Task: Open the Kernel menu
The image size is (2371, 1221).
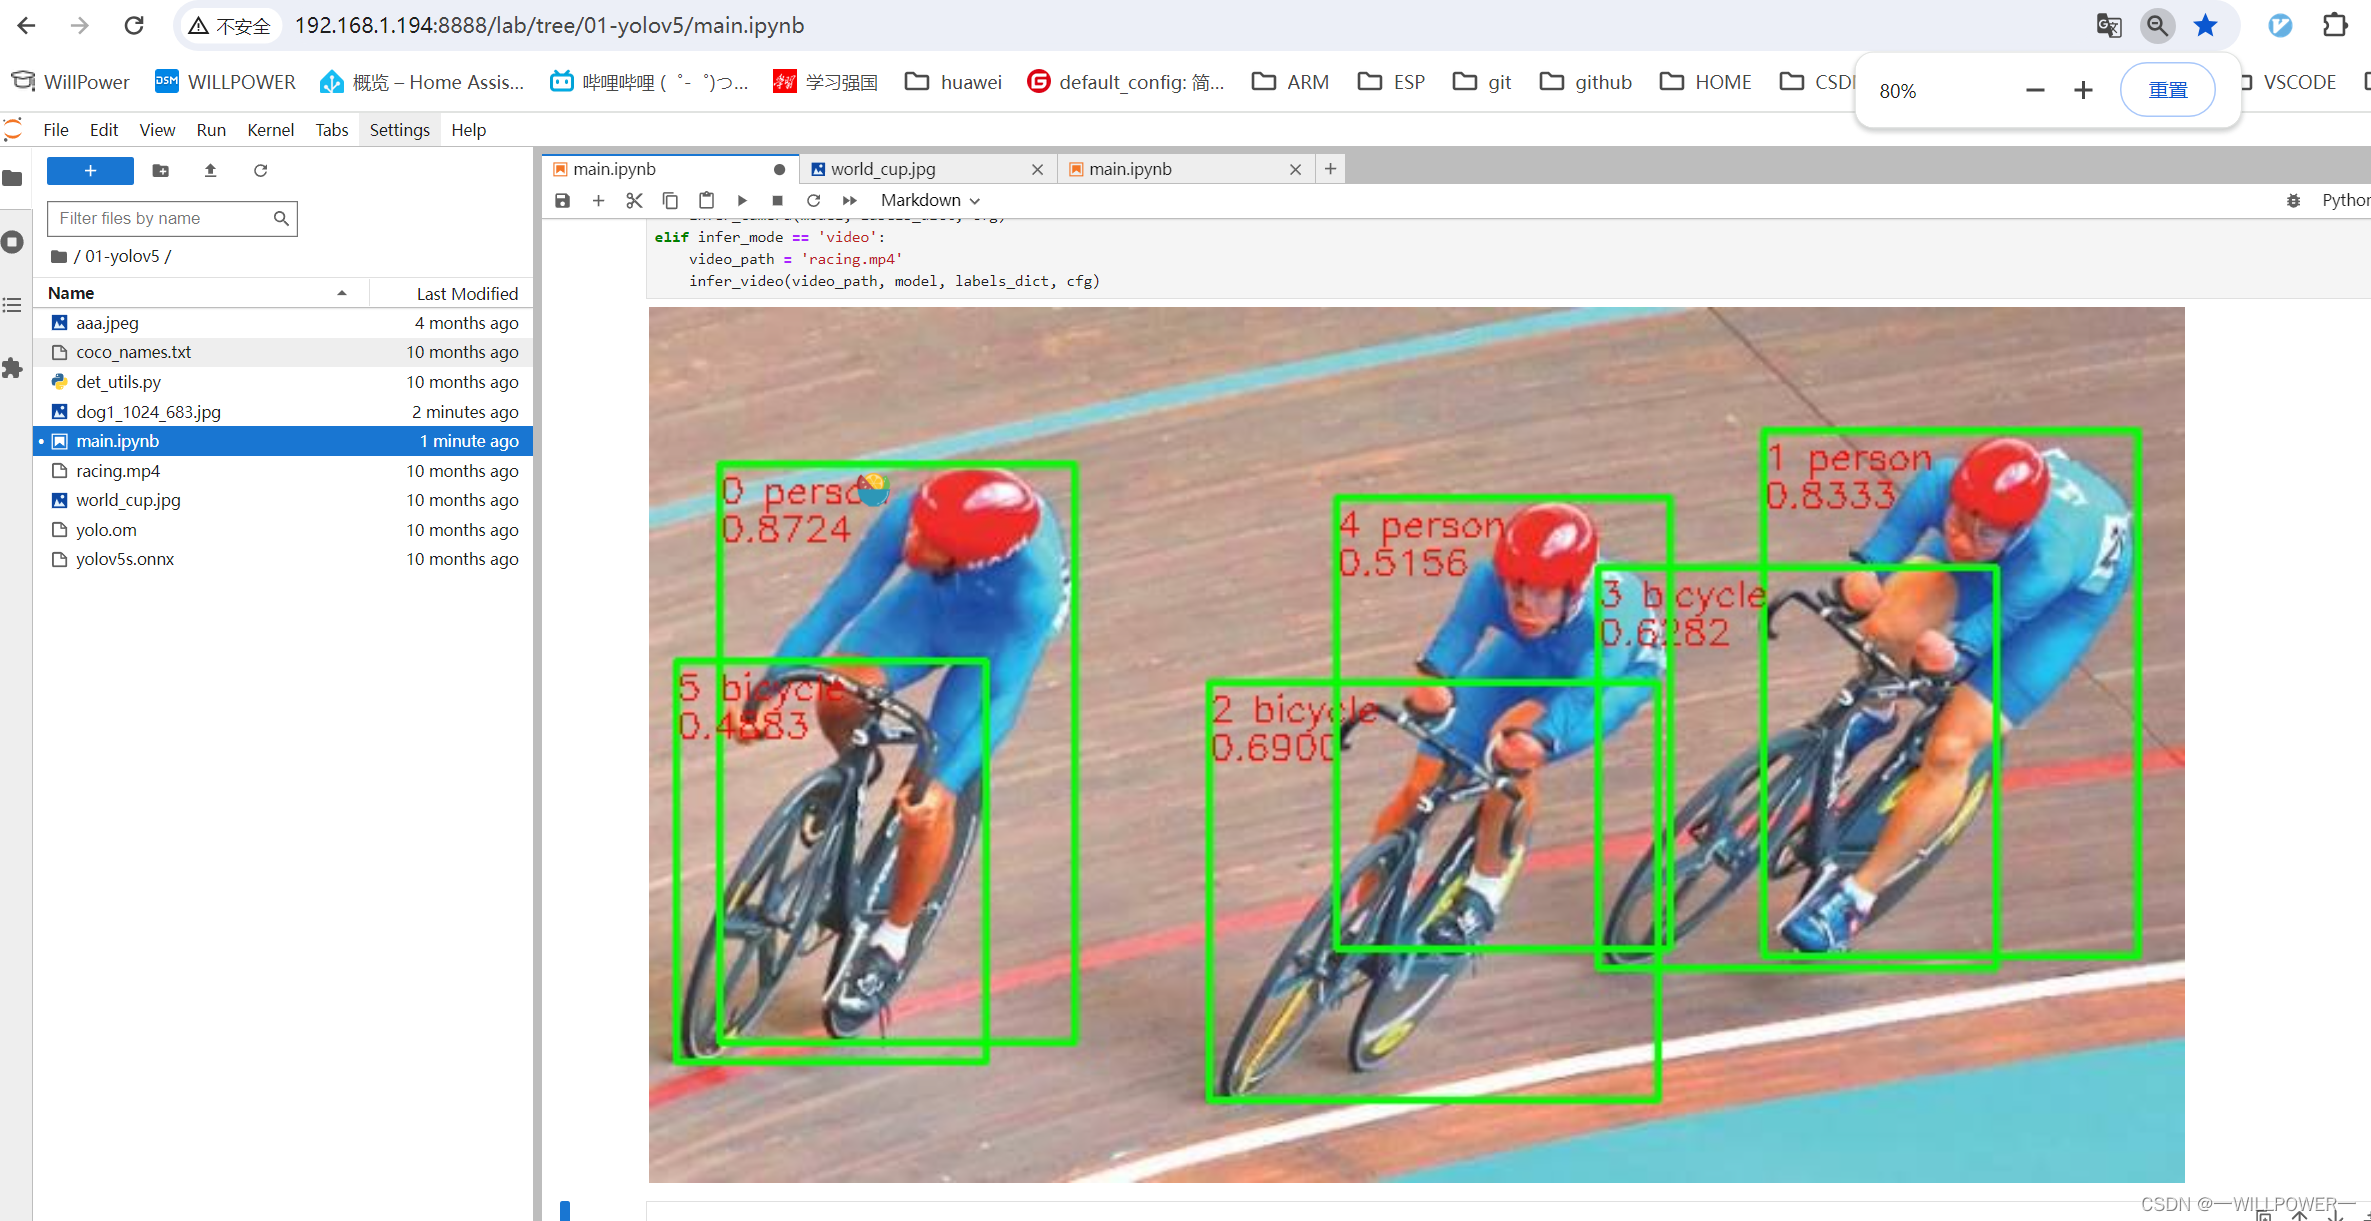Action: pos(270,130)
